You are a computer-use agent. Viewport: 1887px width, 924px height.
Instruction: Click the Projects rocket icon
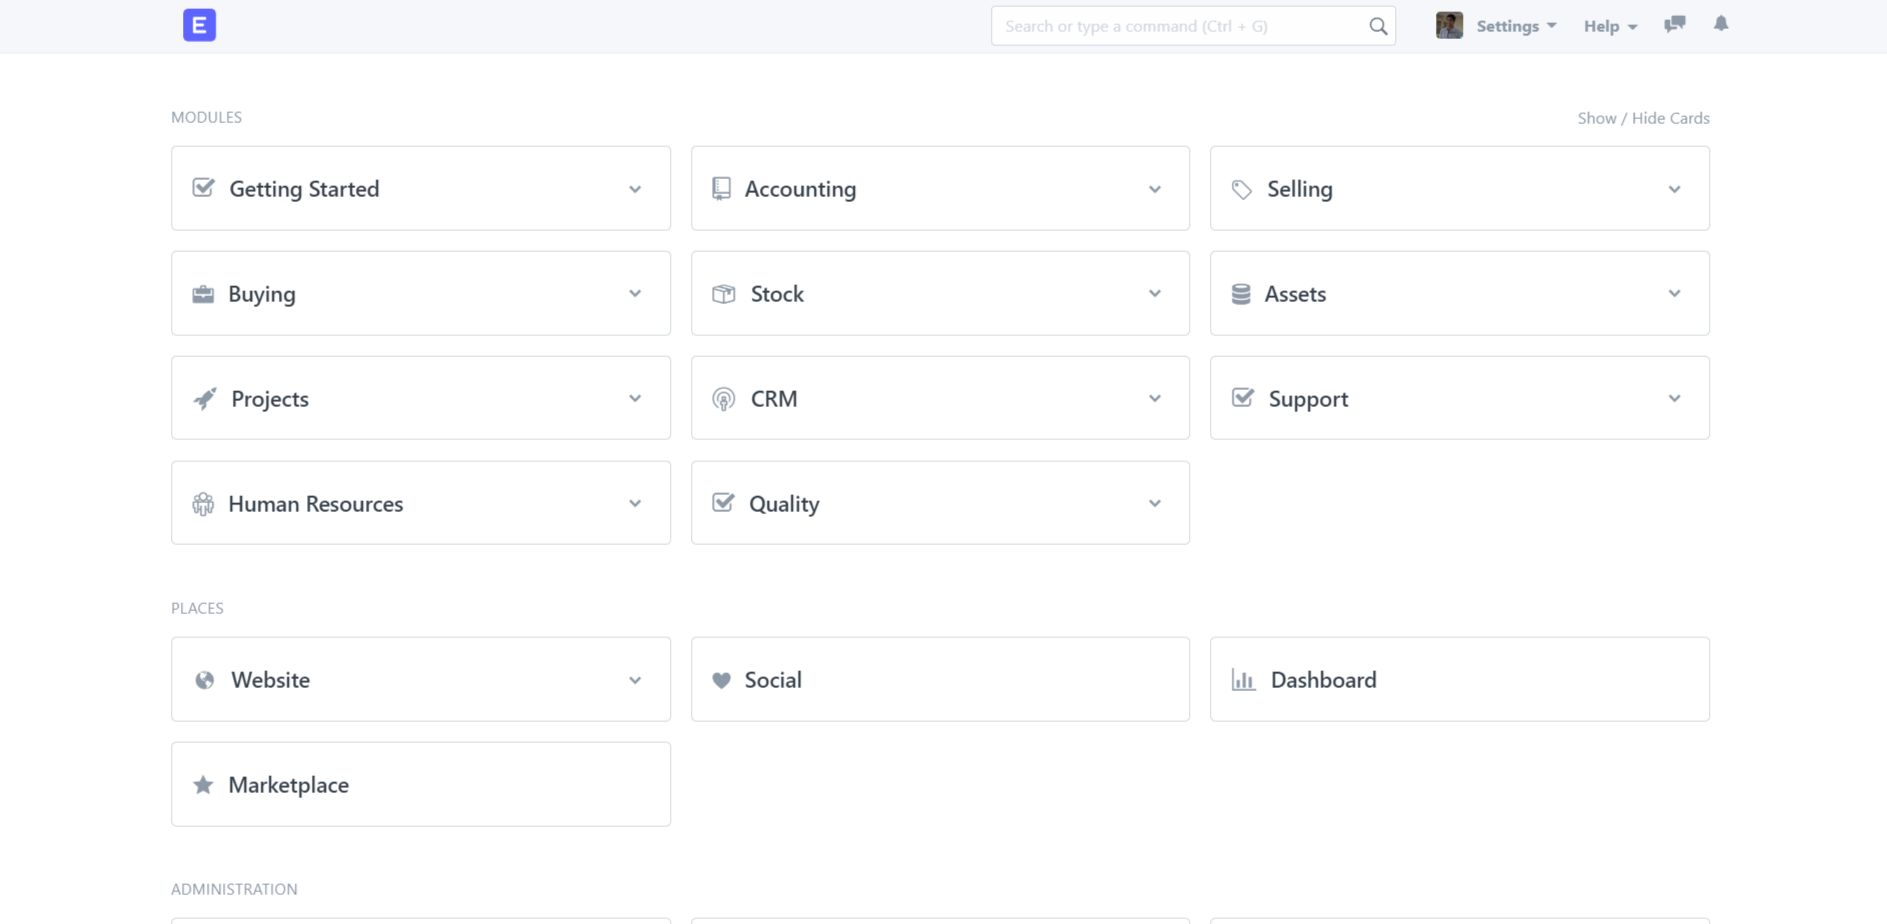tap(205, 399)
